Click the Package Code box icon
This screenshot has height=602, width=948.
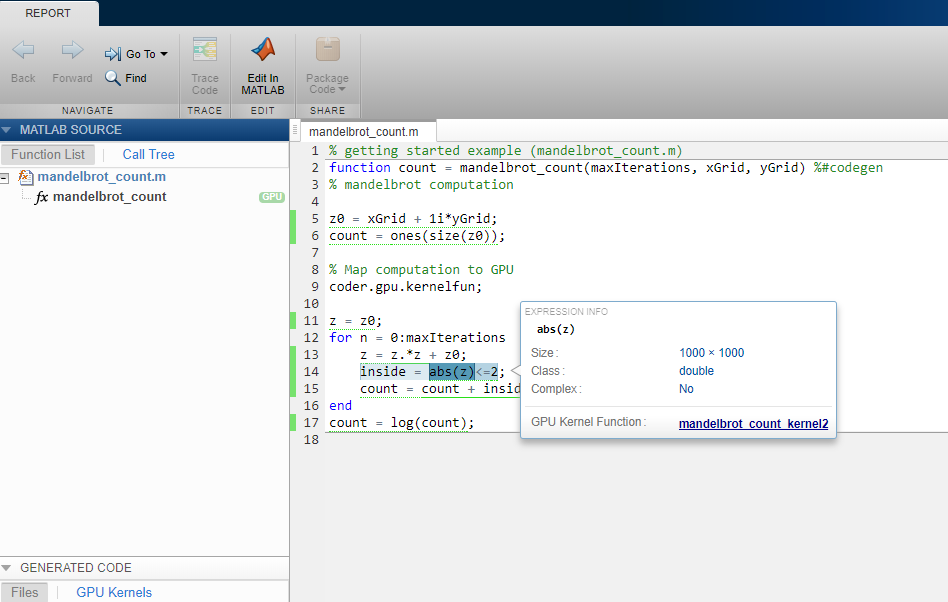[327, 51]
